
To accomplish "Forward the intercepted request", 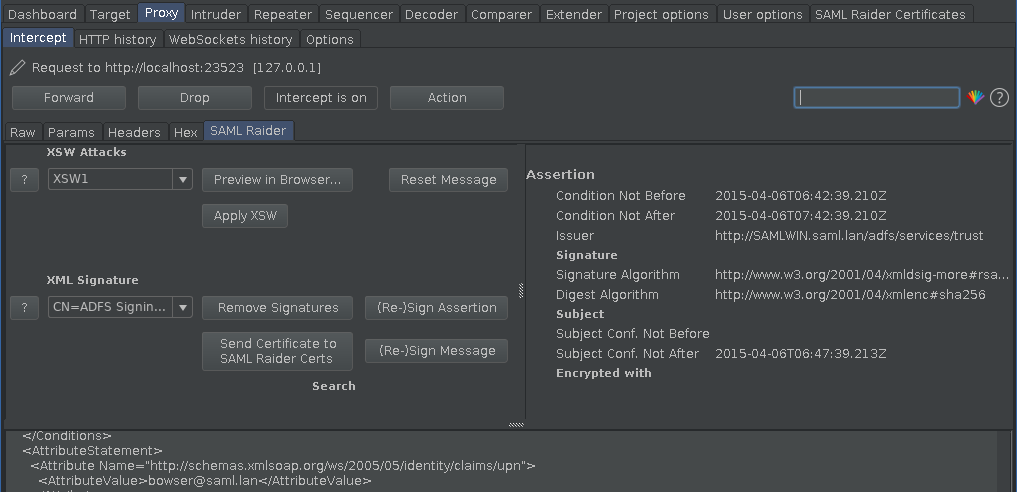I will [x=69, y=98].
